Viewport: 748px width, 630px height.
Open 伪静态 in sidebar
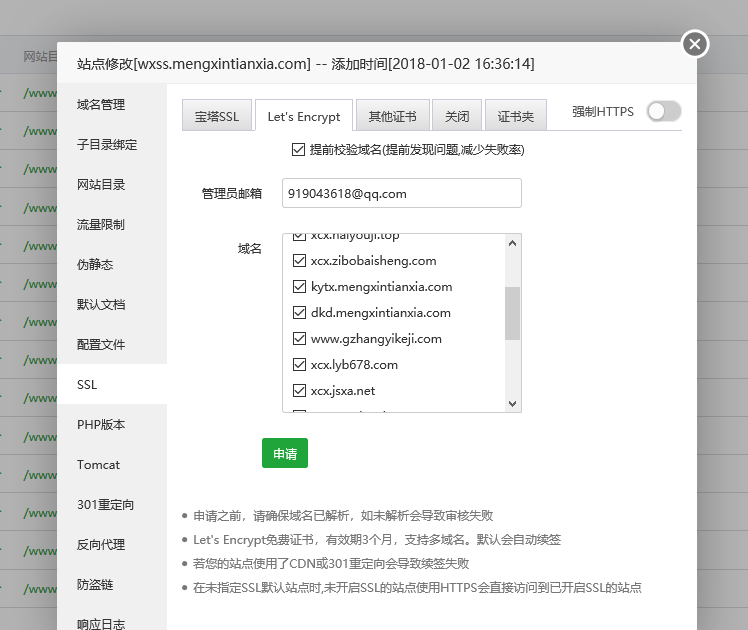point(112,264)
